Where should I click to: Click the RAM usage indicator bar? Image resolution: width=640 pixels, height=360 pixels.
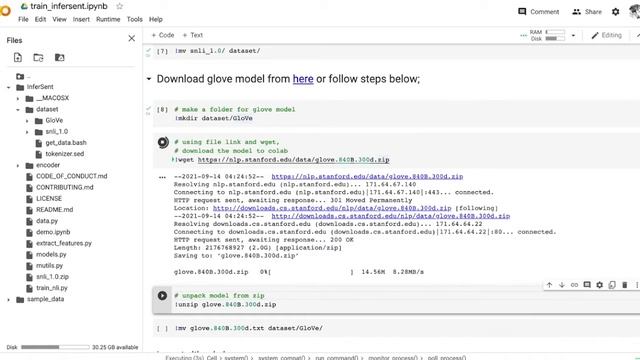555,32
